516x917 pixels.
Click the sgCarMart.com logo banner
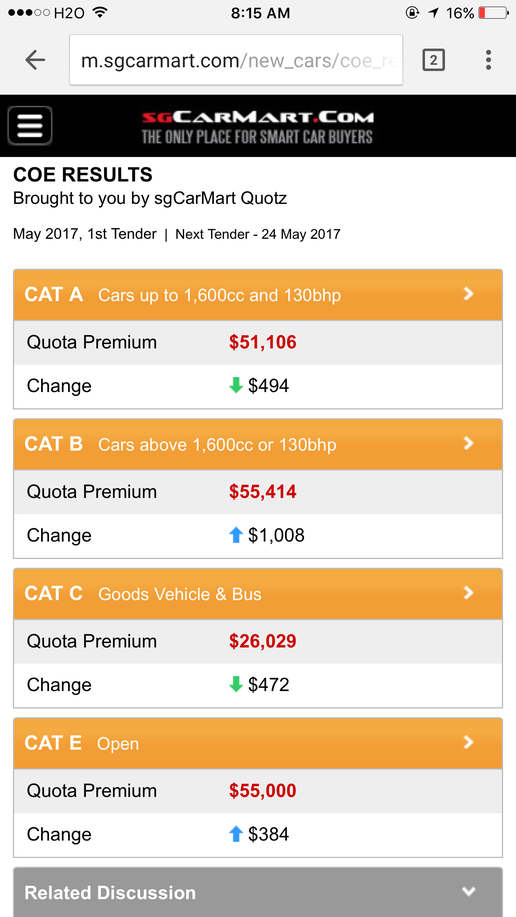257,127
